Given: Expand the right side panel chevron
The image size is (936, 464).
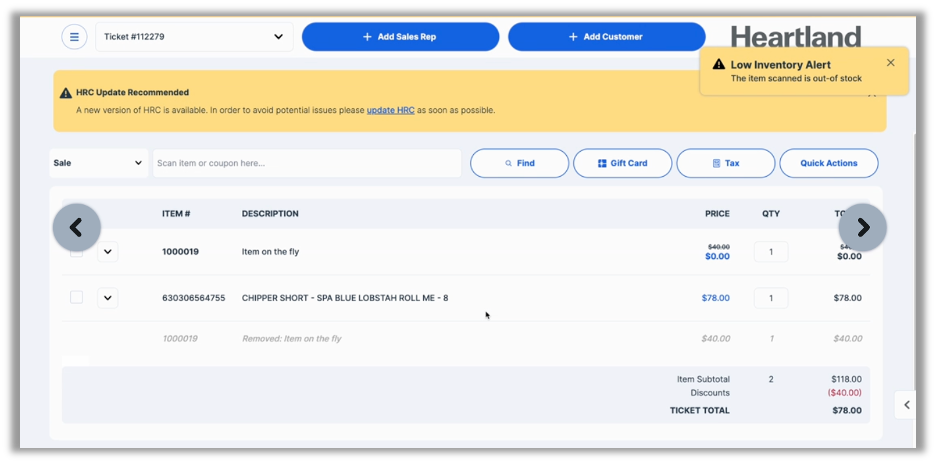Looking at the screenshot, I should (906, 405).
